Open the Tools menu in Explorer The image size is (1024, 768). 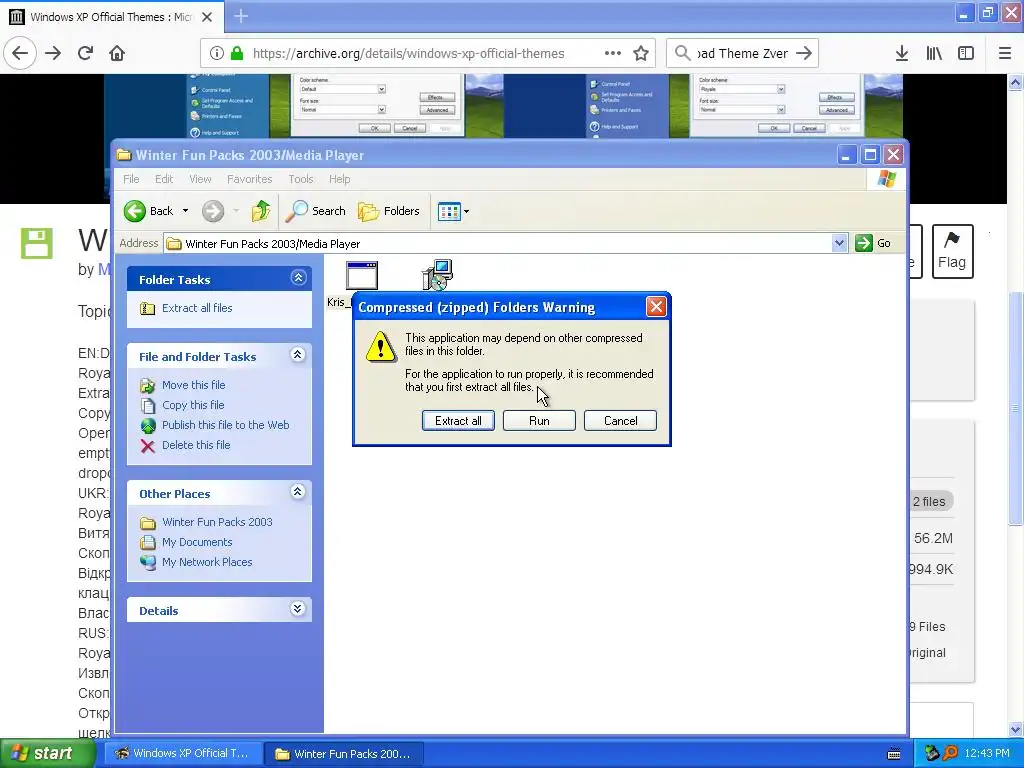[301, 179]
